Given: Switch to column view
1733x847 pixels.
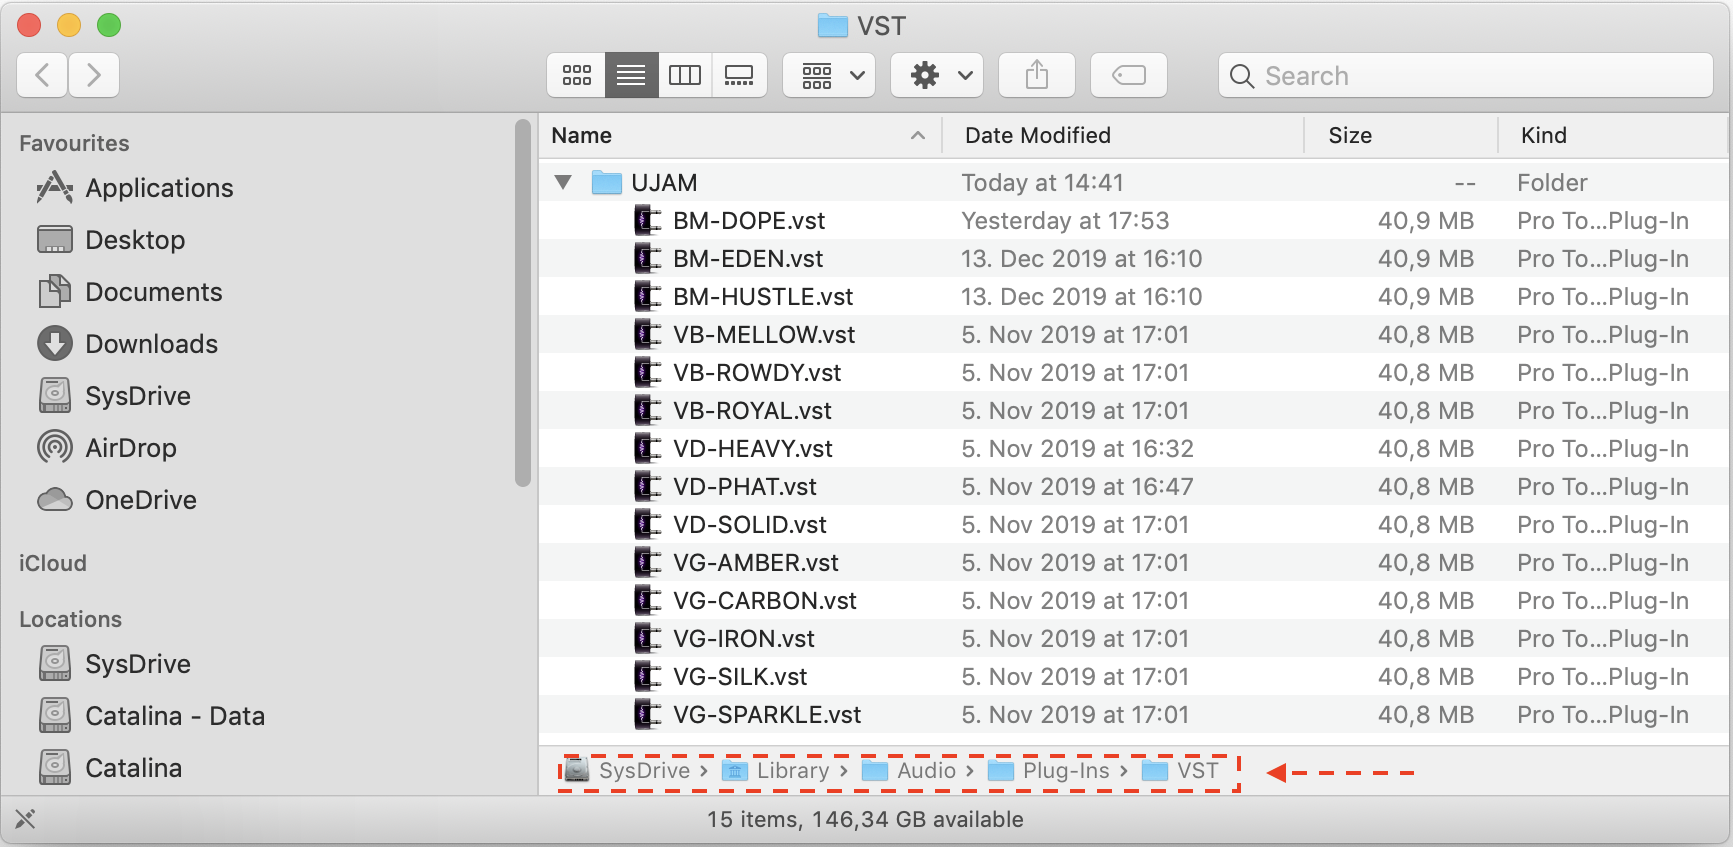Looking at the screenshot, I should point(685,75).
